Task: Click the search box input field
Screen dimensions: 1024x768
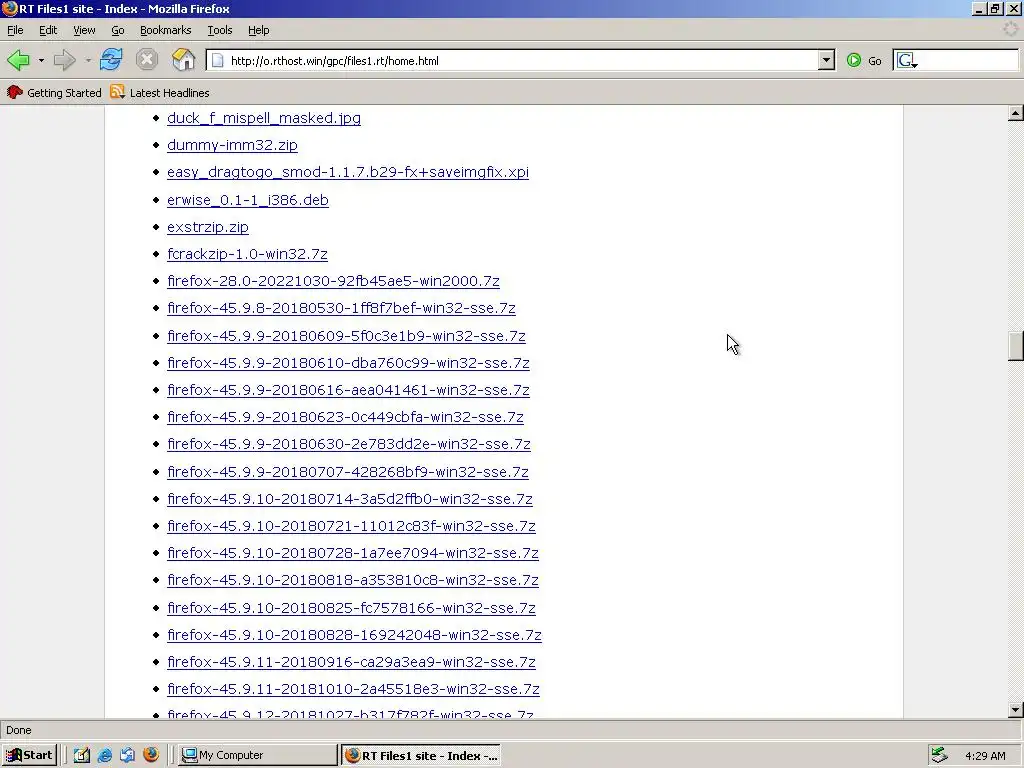Action: pyautogui.click(x=968, y=61)
